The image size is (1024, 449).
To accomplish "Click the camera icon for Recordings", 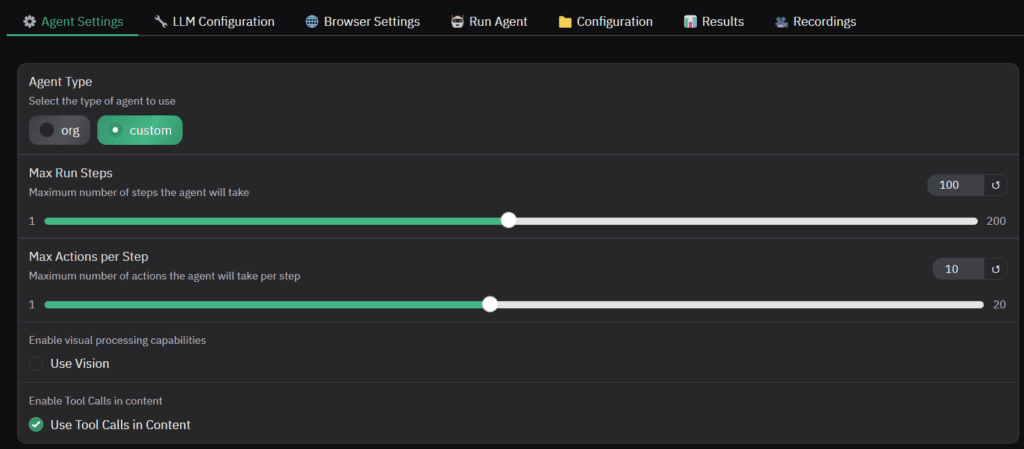I will pos(781,22).
